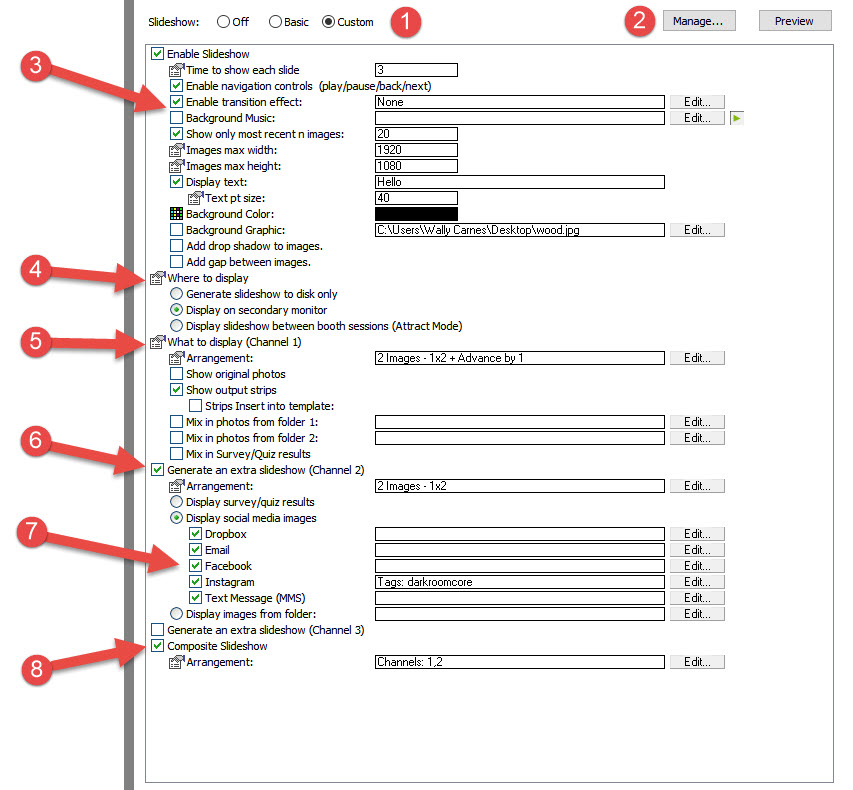Select Display social media images option
This screenshot has width=853, height=790.
pyautogui.click(x=176, y=518)
